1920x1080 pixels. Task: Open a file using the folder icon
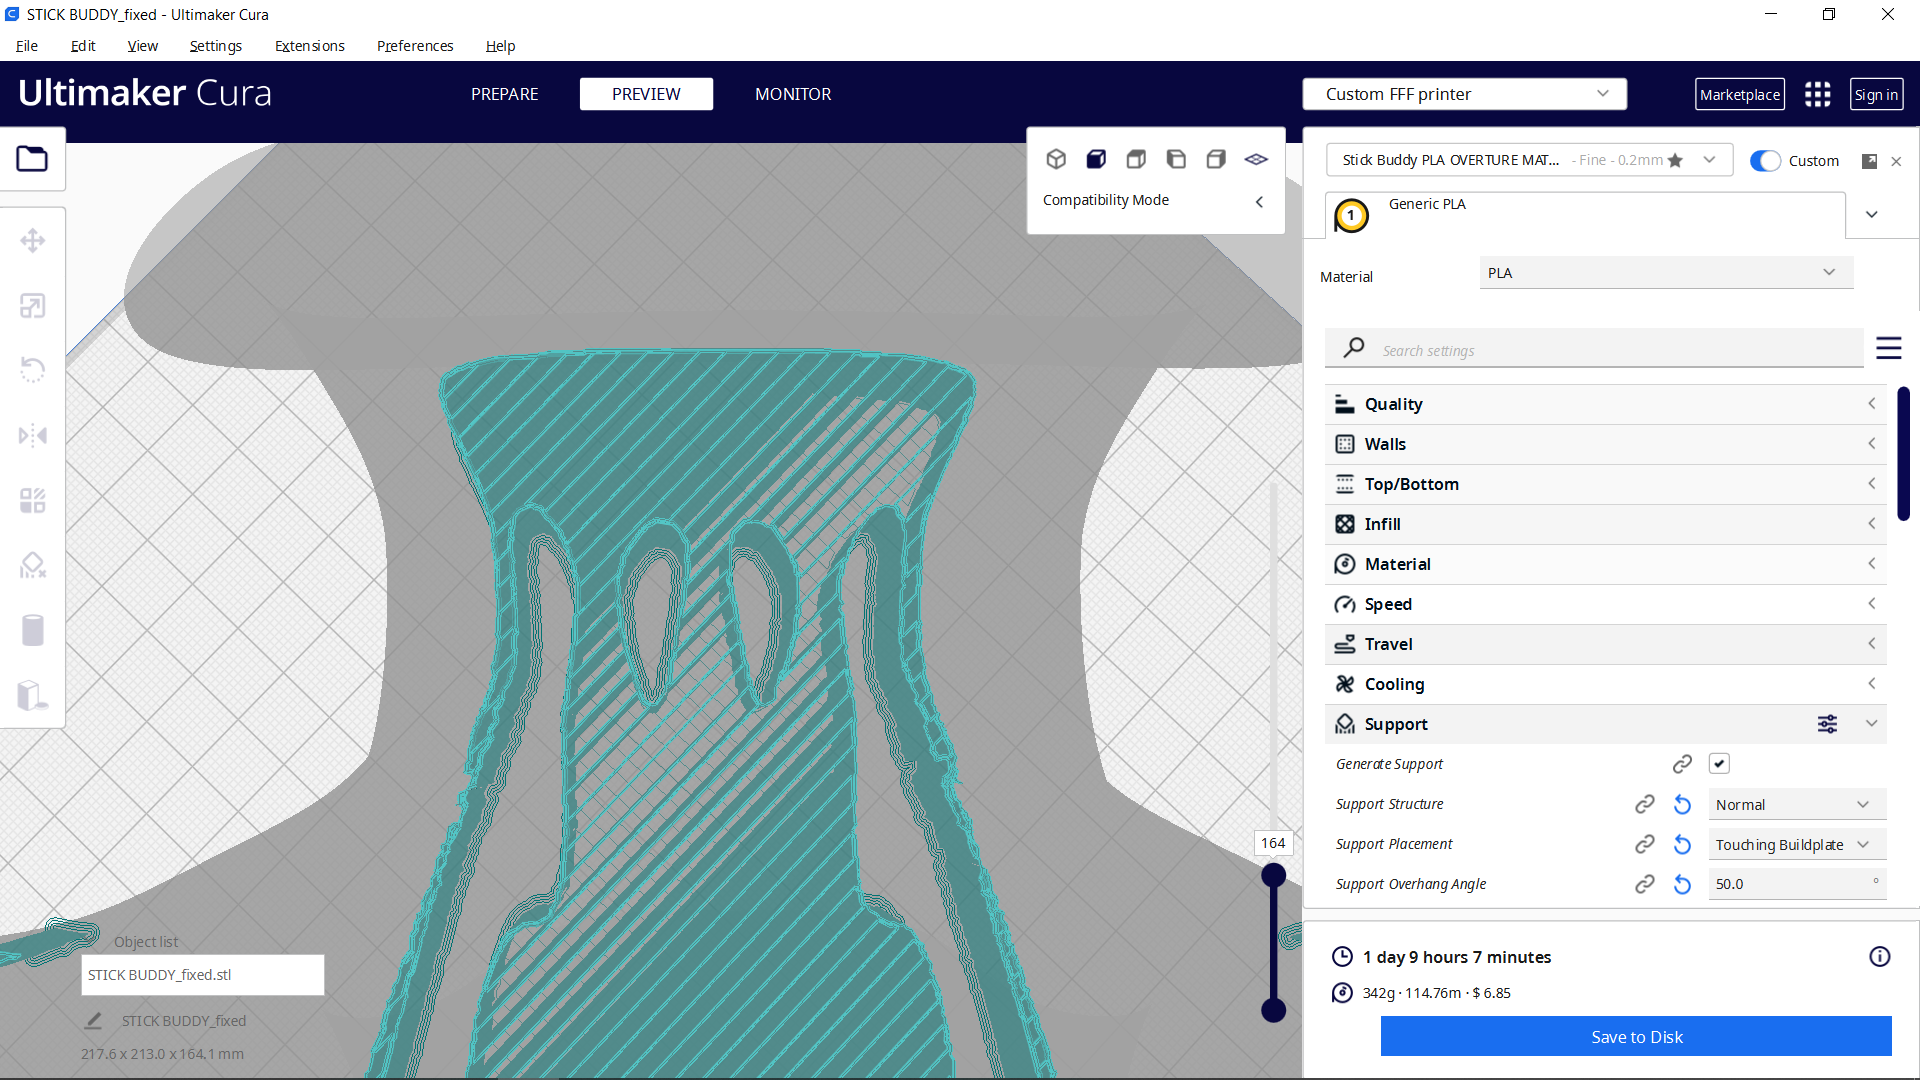(x=33, y=158)
